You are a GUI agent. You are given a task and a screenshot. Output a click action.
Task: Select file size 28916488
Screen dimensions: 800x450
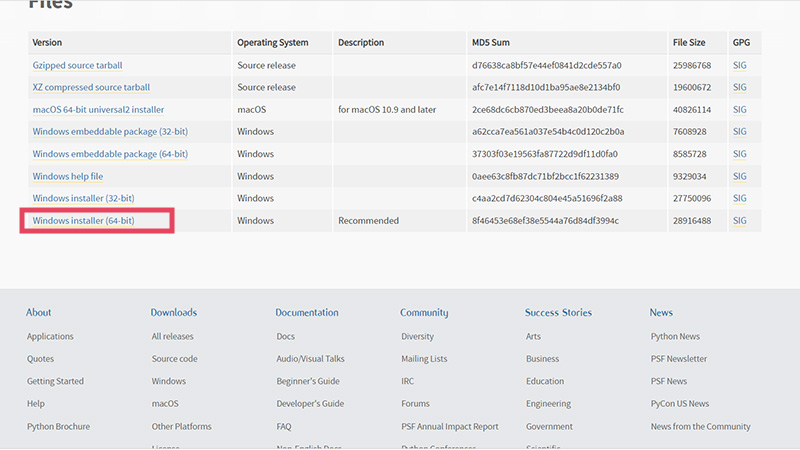(692, 220)
